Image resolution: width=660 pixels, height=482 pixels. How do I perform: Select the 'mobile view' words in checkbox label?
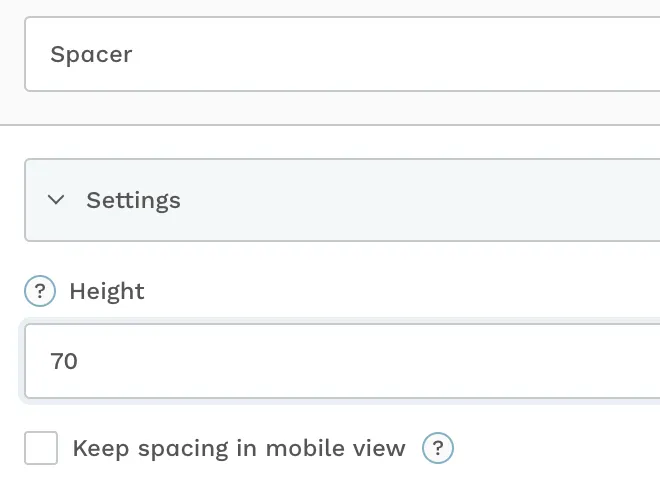tap(336, 448)
